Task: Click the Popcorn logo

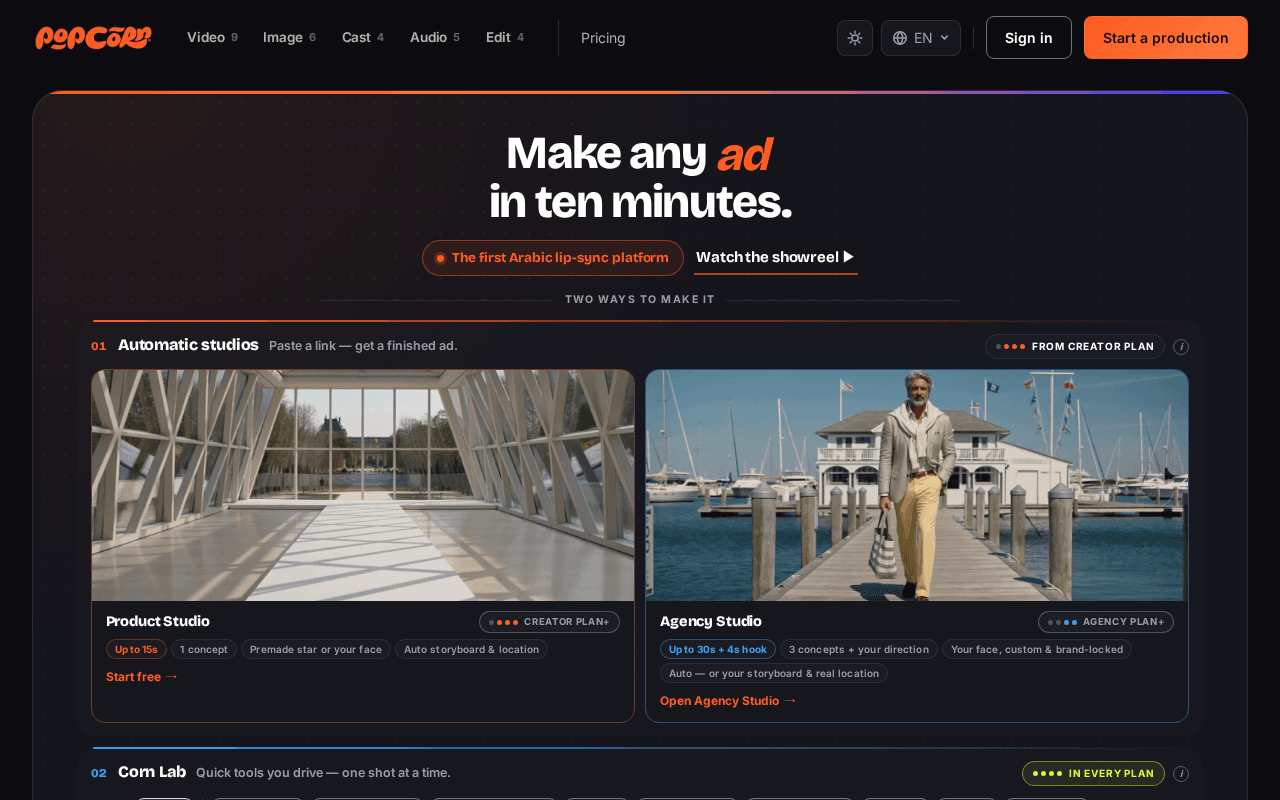Action: tap(93, 38)
